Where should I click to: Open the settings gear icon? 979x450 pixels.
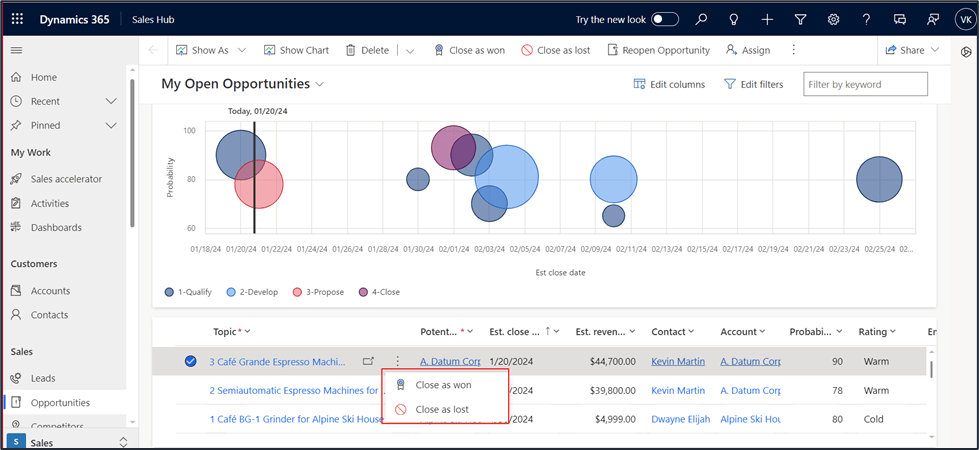833,19
